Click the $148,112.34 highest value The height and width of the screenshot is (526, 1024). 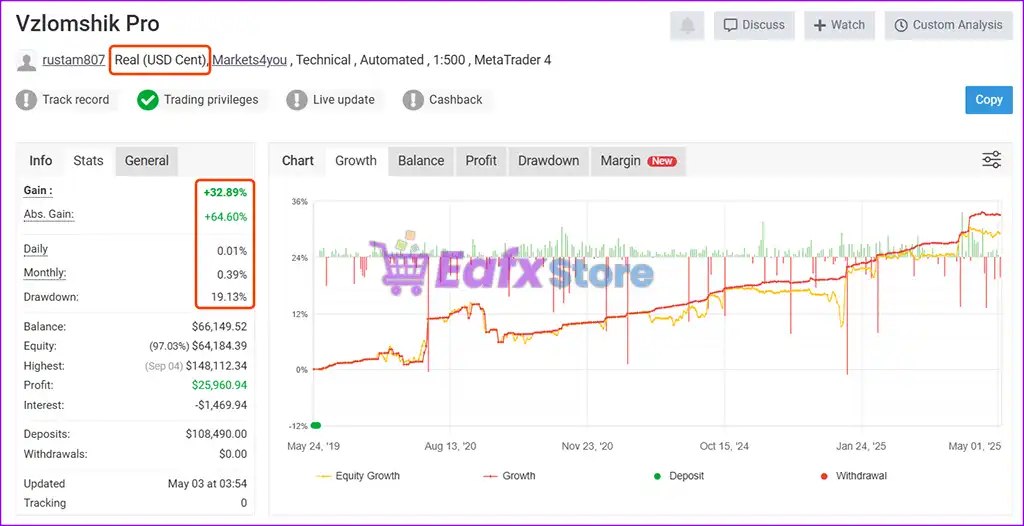217,366
